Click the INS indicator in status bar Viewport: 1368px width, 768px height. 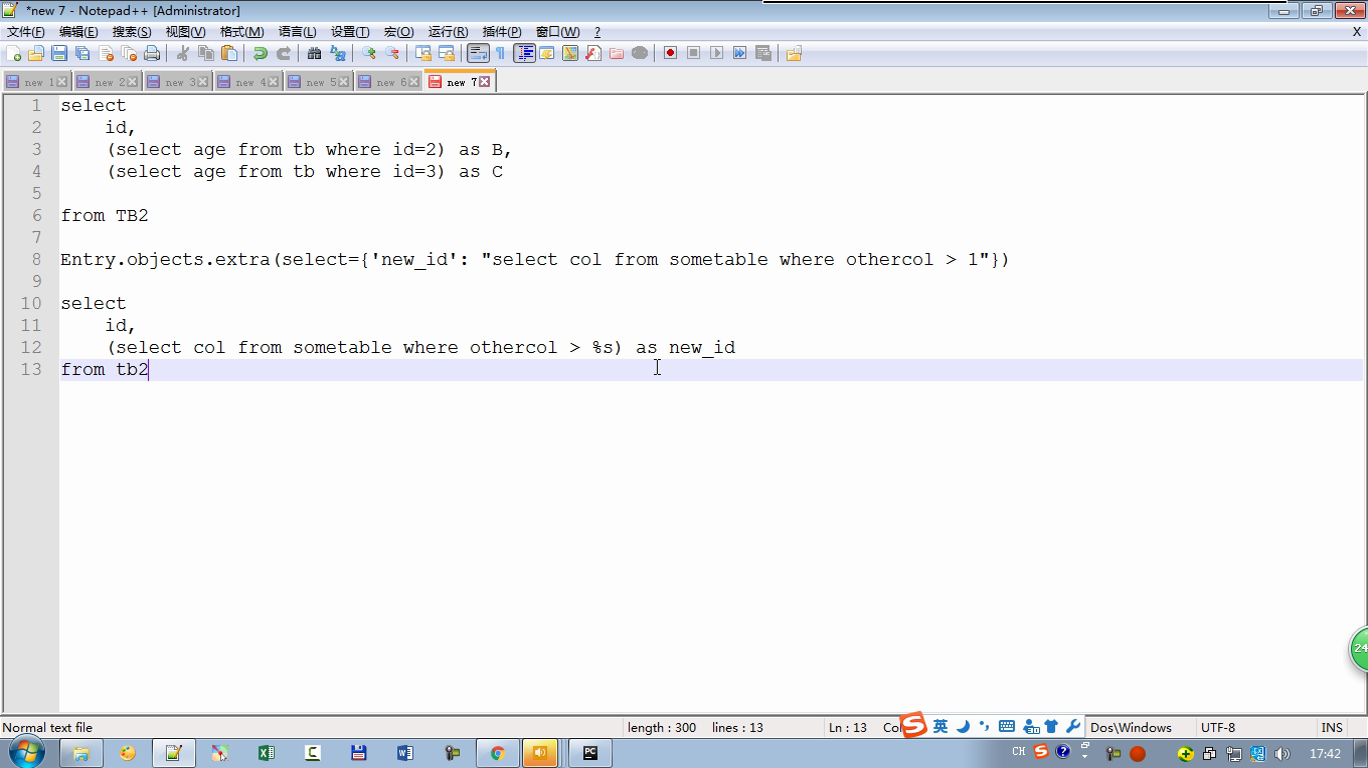[1332, 727]
